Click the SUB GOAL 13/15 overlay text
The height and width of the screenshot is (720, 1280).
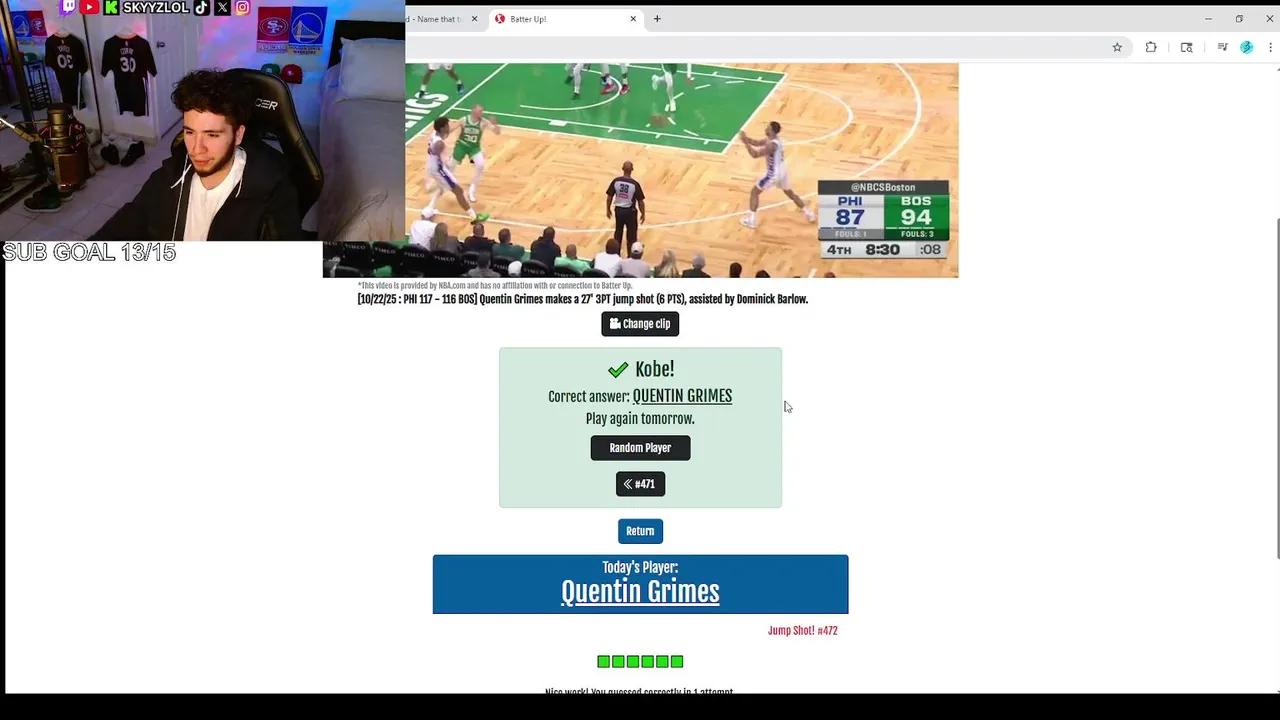coord(89,253)
